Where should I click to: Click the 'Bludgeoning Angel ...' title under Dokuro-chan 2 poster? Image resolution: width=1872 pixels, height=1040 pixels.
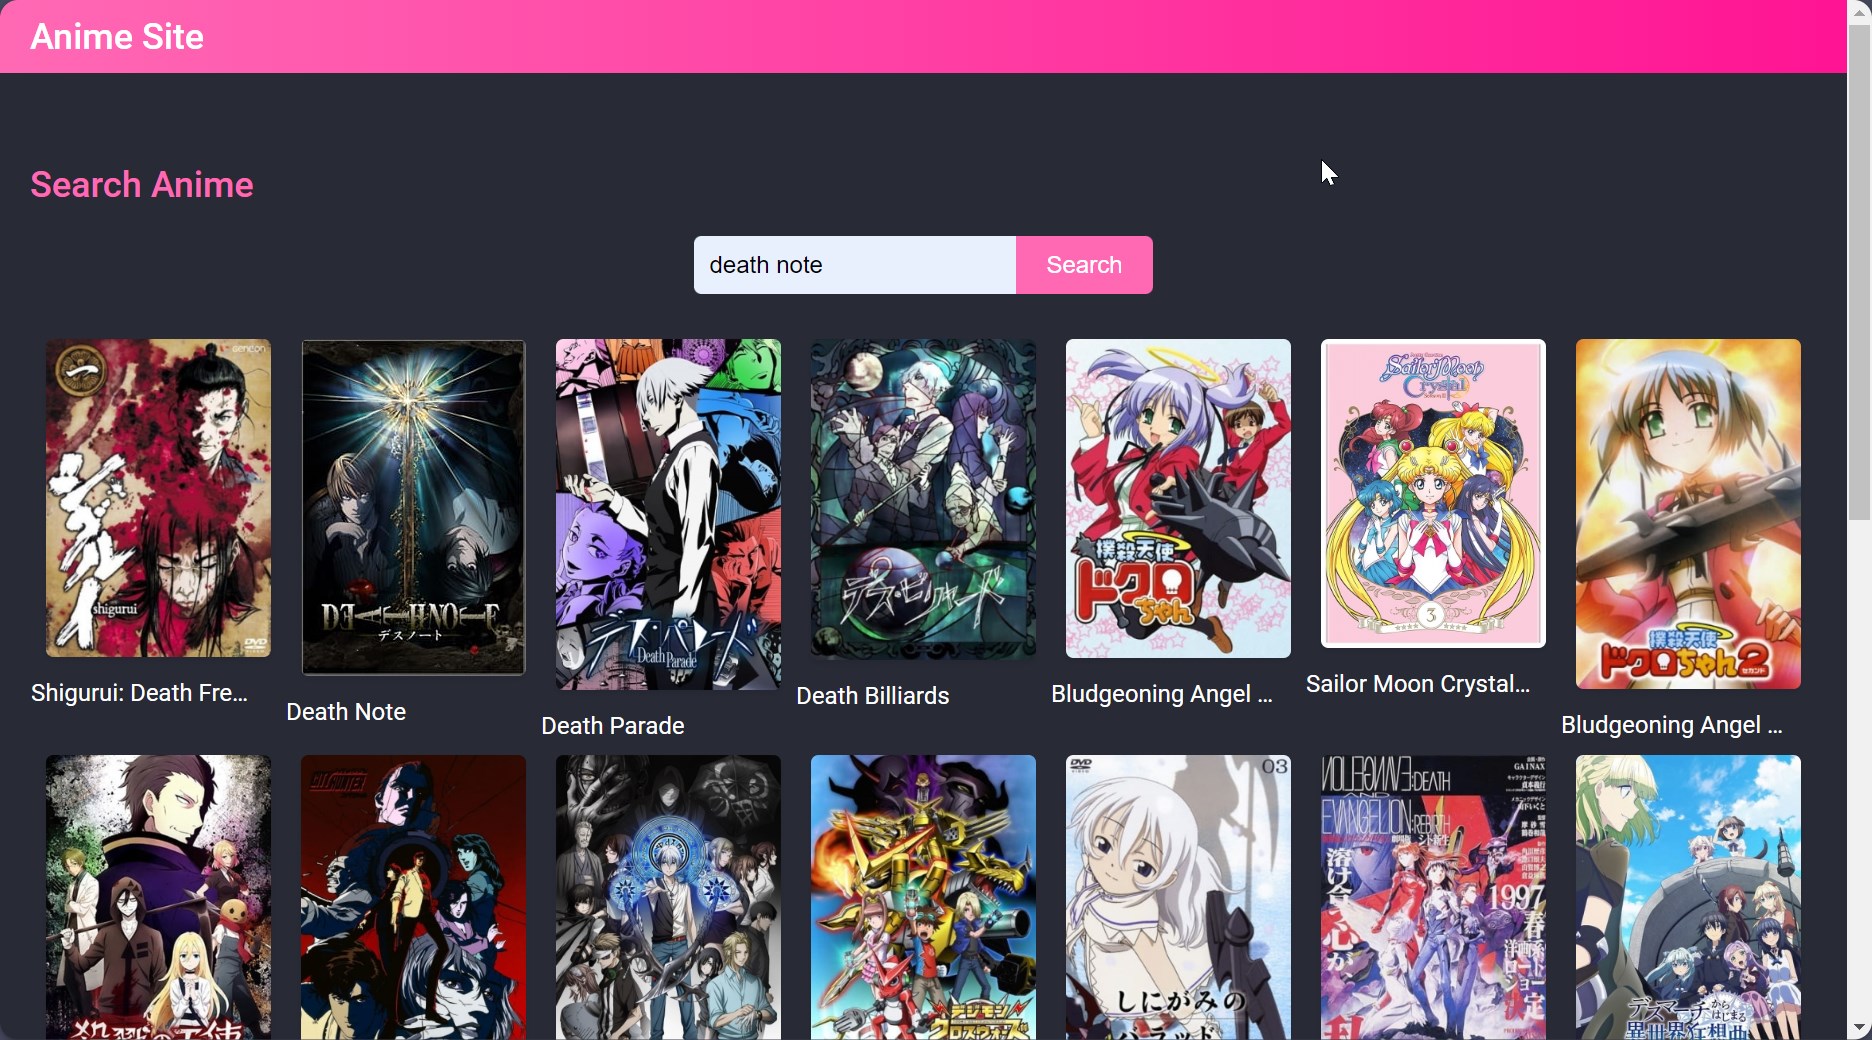coord(1672,725)
